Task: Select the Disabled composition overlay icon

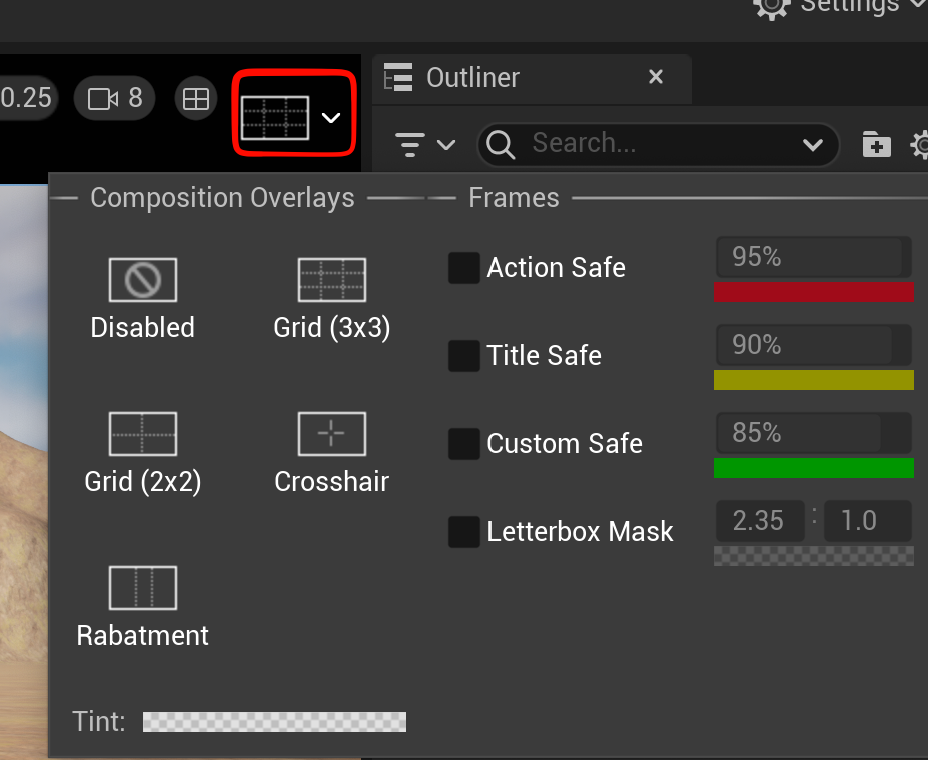Action: [142, 280]
